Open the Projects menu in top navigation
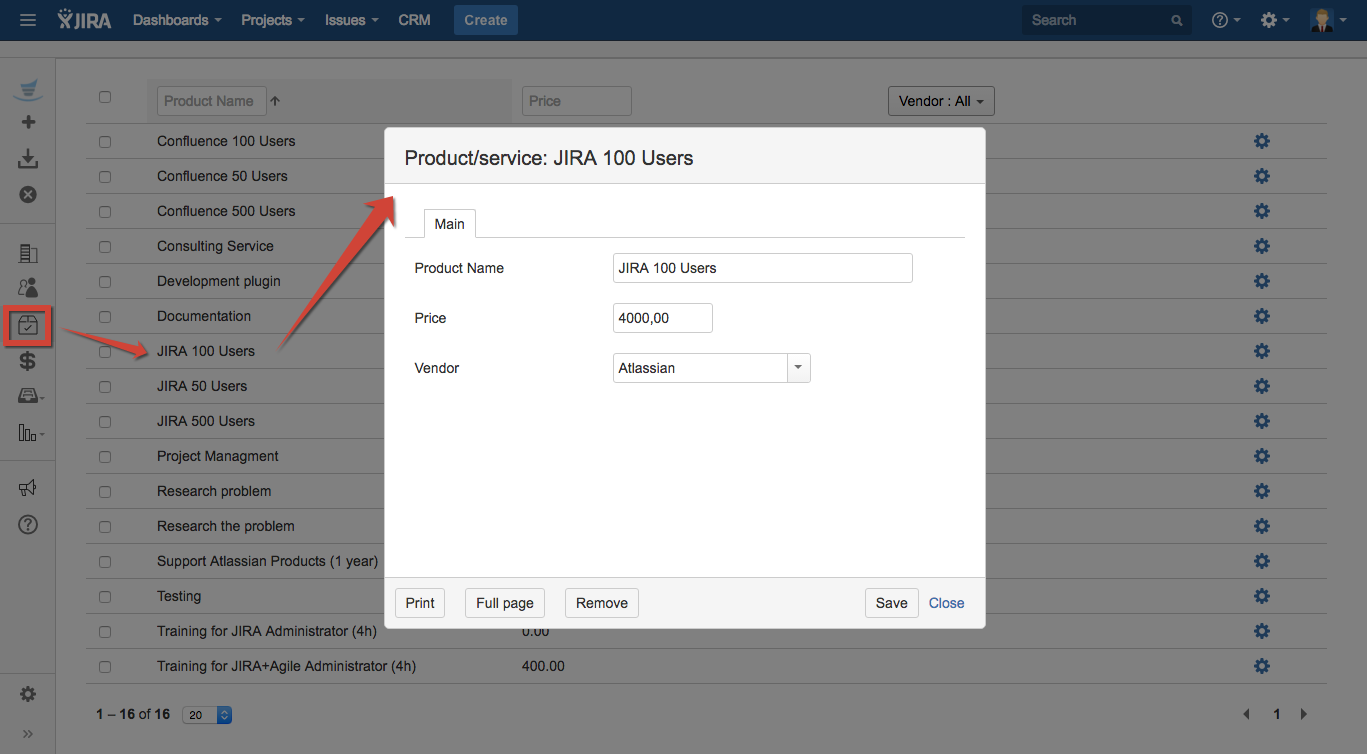This screenshot has height=754, width=1367. click(x=272, y=20)
